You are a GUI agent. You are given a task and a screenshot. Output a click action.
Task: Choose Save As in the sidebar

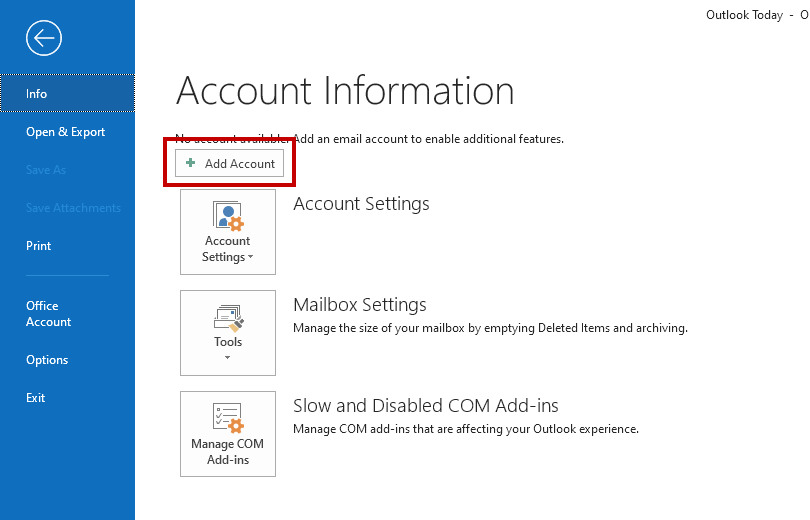[46, 170]
